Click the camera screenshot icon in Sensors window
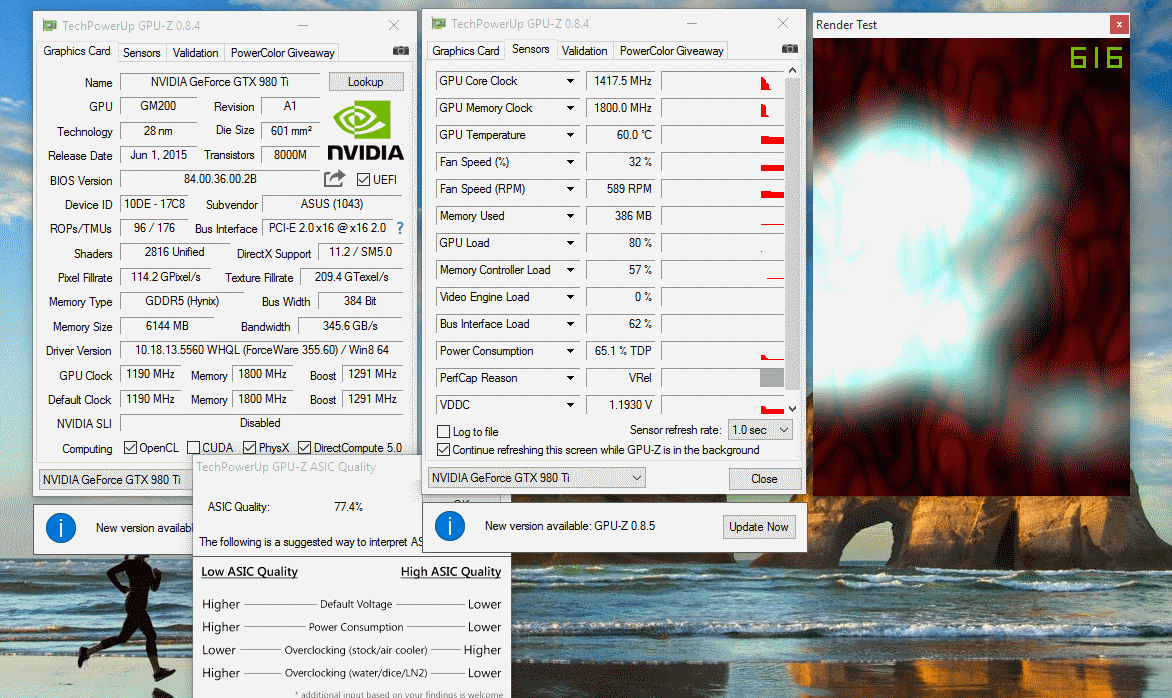The width and height of the screenshot is (1172, 698). coord(789,49)
